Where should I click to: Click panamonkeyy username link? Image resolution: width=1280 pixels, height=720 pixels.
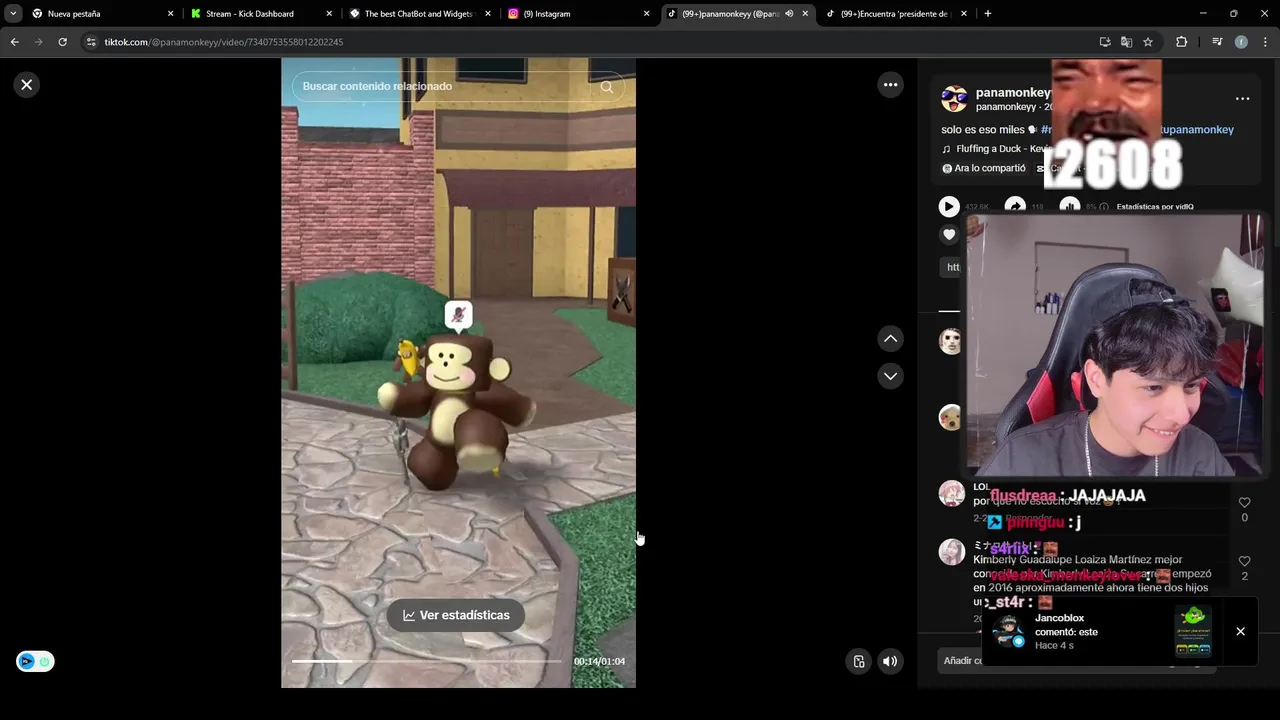1013,93
